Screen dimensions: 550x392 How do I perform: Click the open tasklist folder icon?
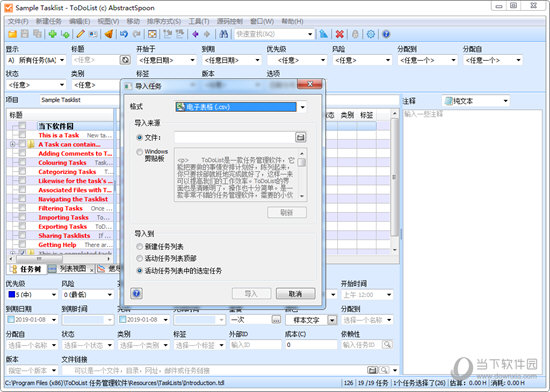[13, 34]
